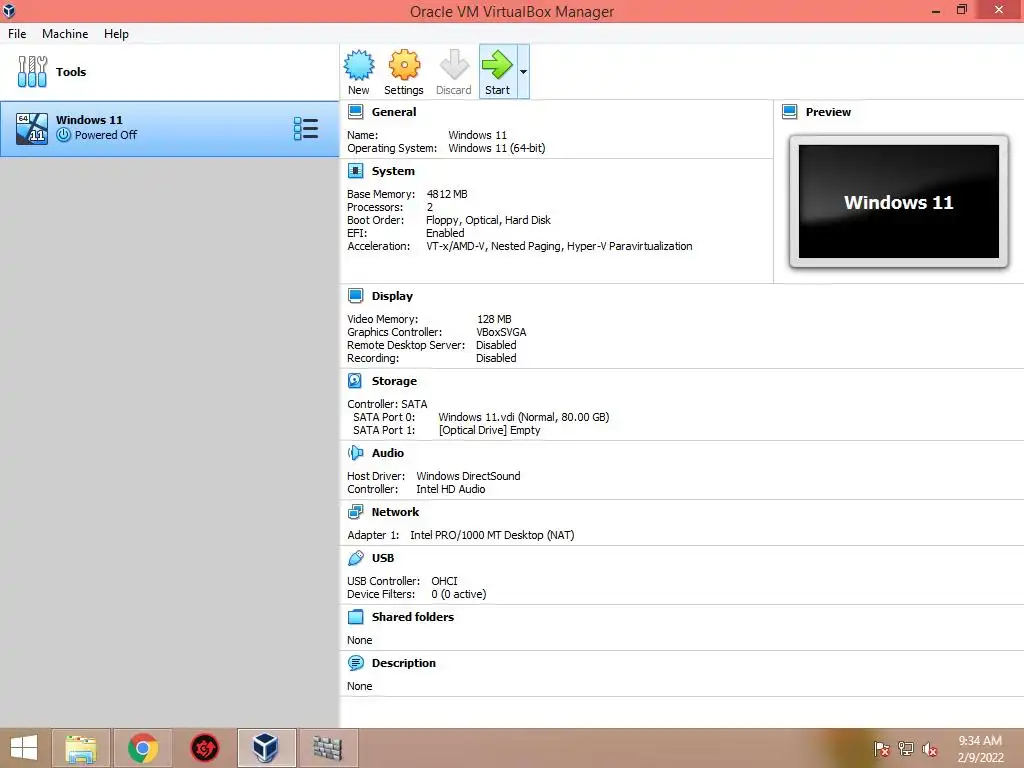The image size is (1024, 768).
Task: Click the USB section icon
Action: pos(356,558)
